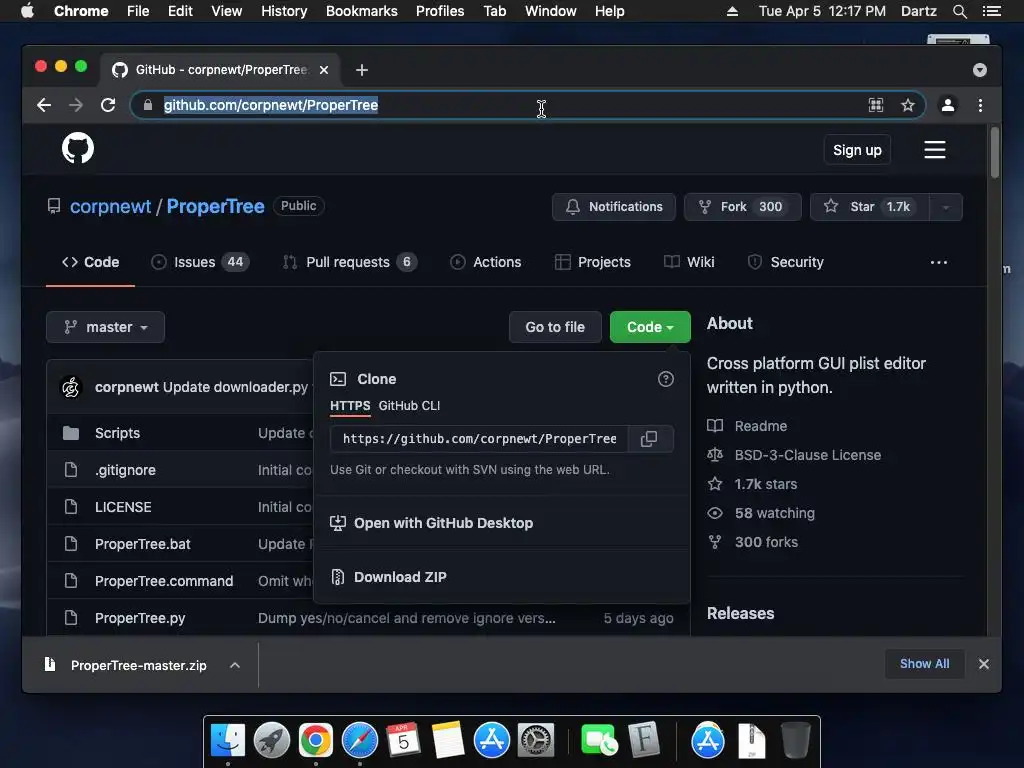Open the Chrome profile avatar

948,105
